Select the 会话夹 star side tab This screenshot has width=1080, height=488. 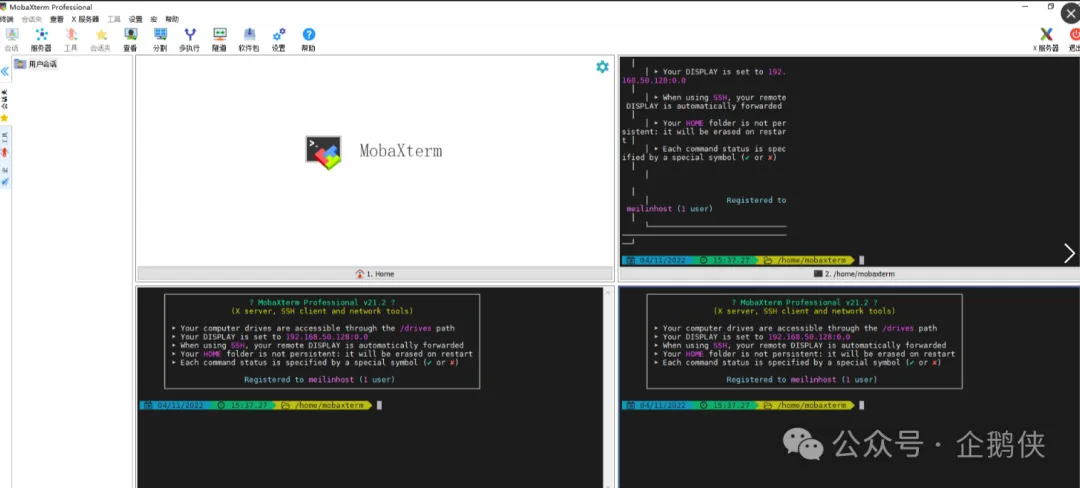tap(5, 103)
